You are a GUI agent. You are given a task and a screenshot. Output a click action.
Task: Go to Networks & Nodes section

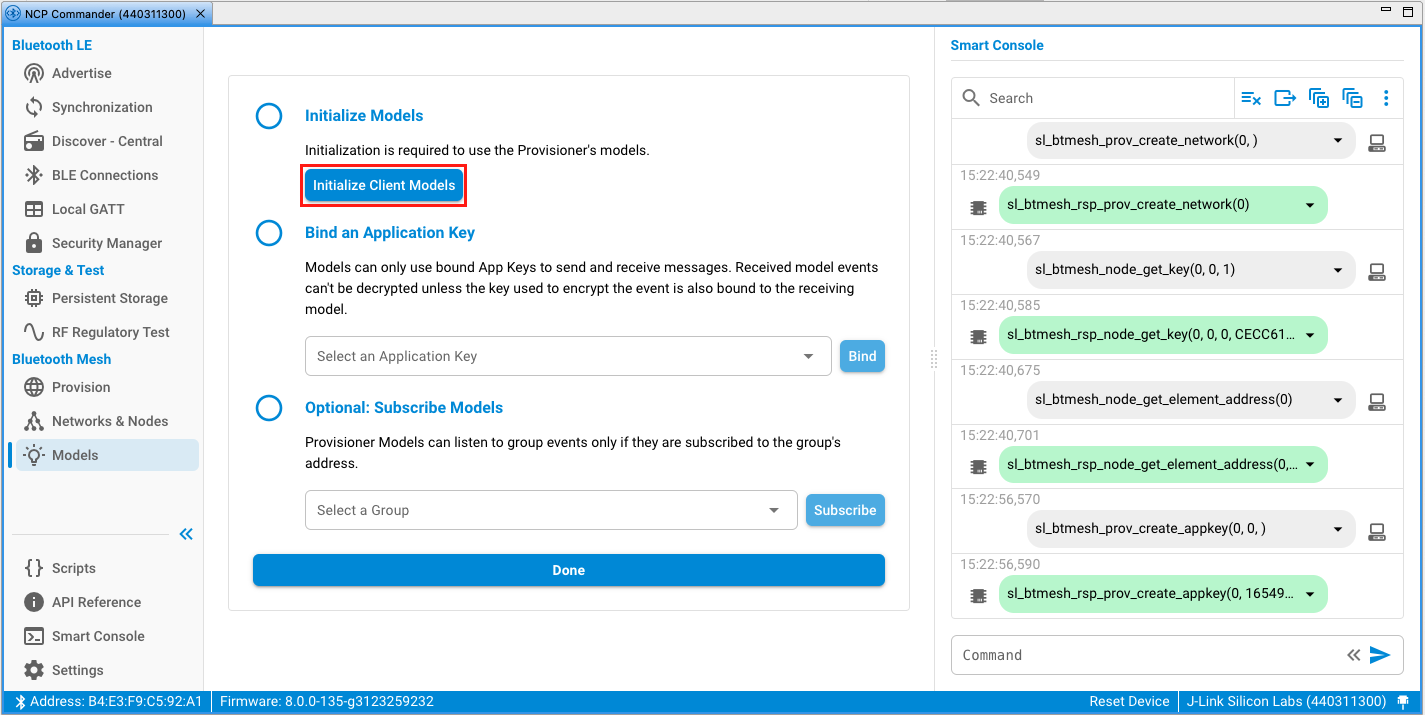tap(110, 421)
